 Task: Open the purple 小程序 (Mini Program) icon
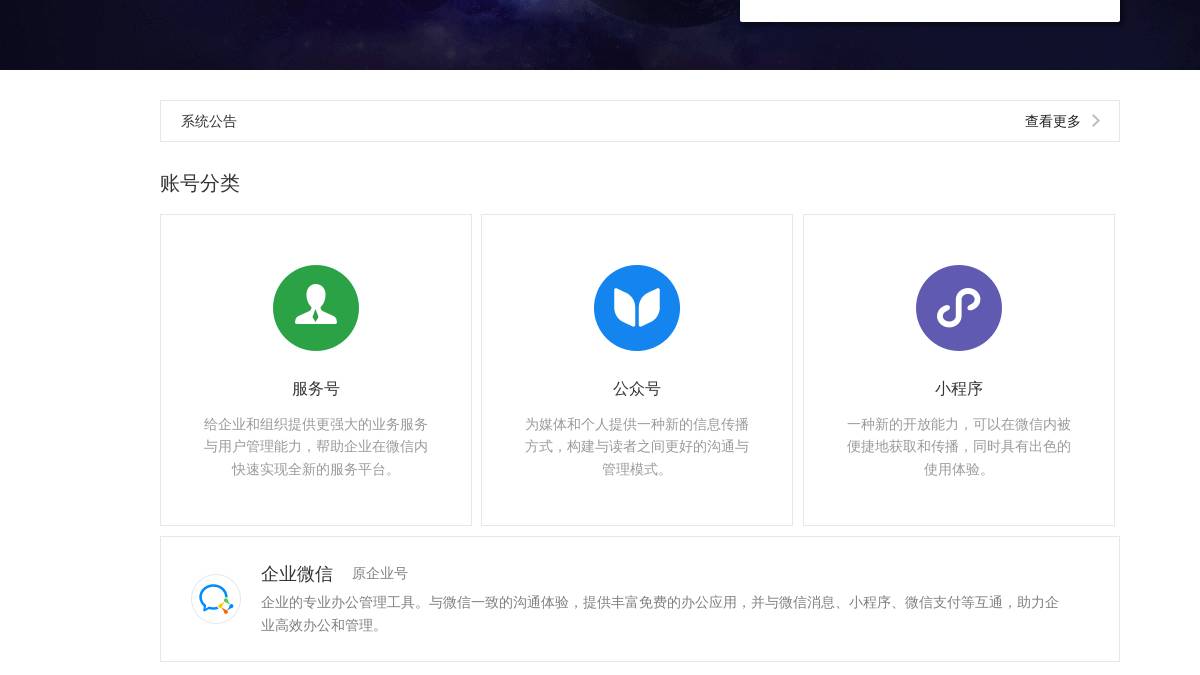(959, 308)
